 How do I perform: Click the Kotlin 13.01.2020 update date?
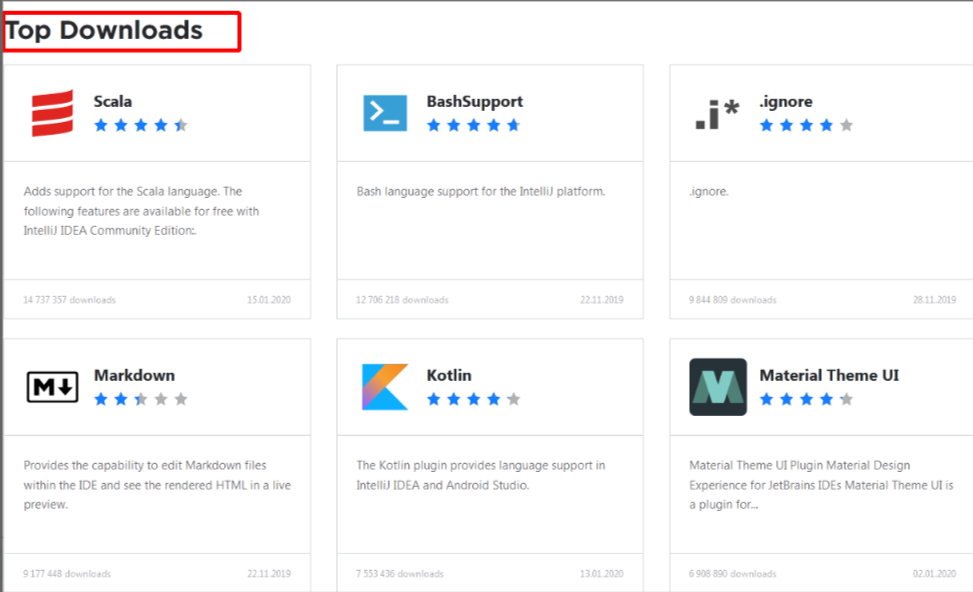click(x=602, y=574)
